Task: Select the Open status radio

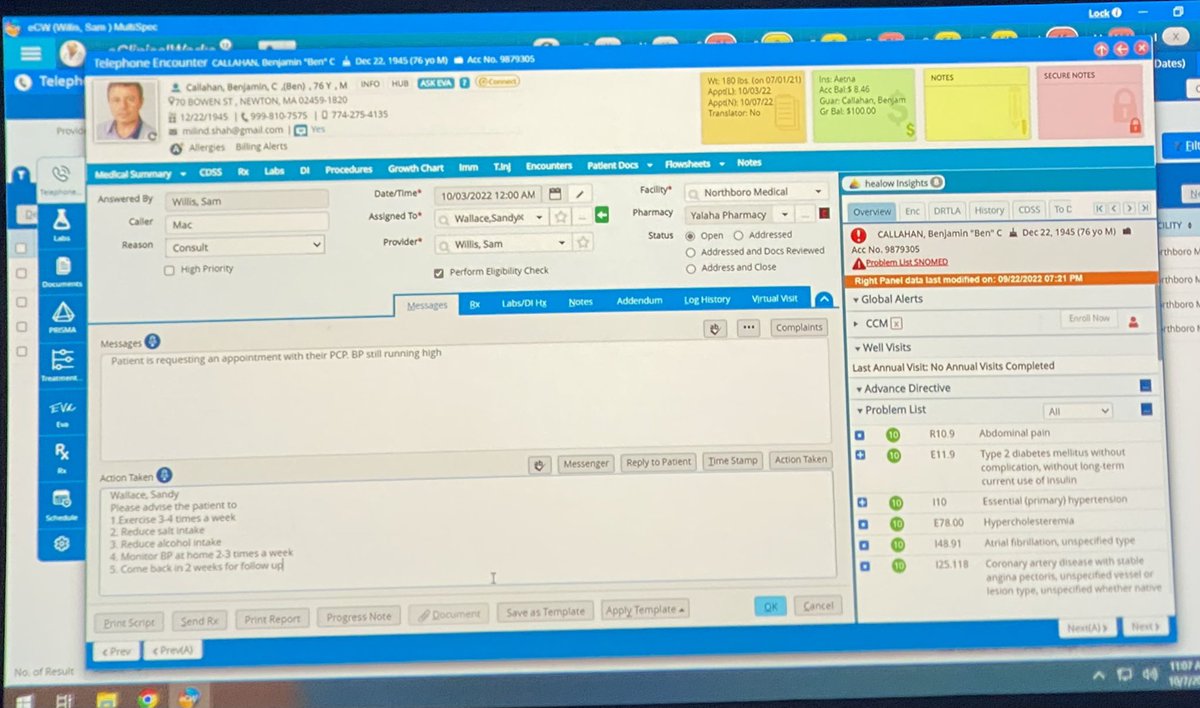Action: 690,236
